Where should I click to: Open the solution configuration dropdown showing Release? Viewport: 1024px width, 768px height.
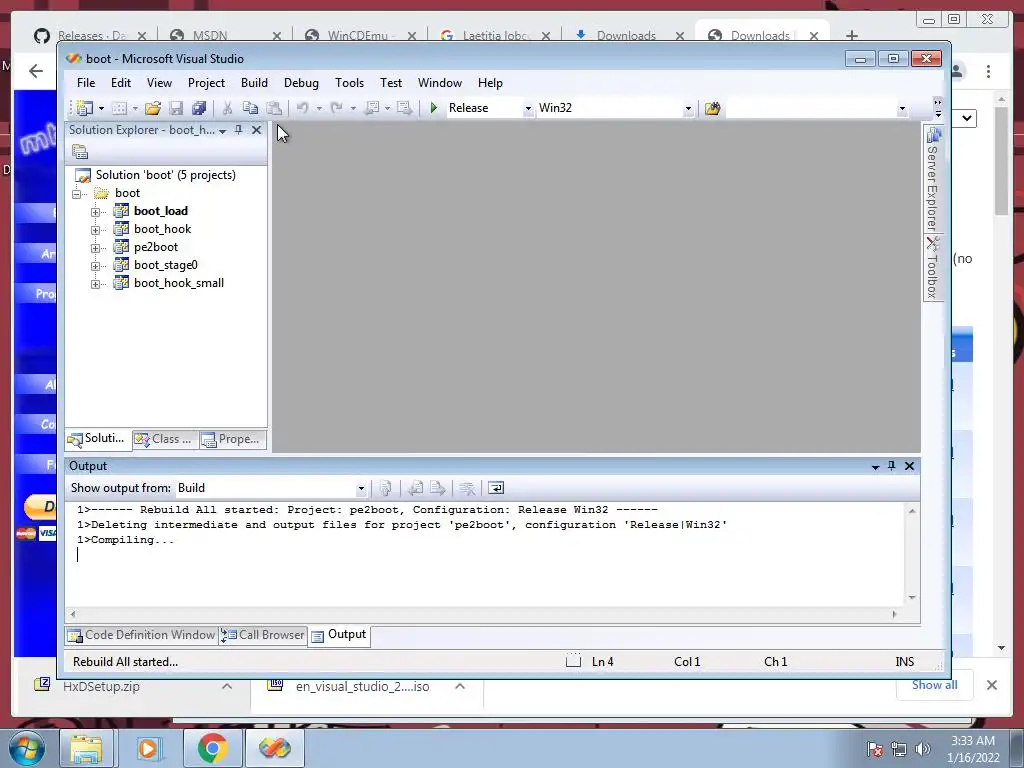pos(528,108)
